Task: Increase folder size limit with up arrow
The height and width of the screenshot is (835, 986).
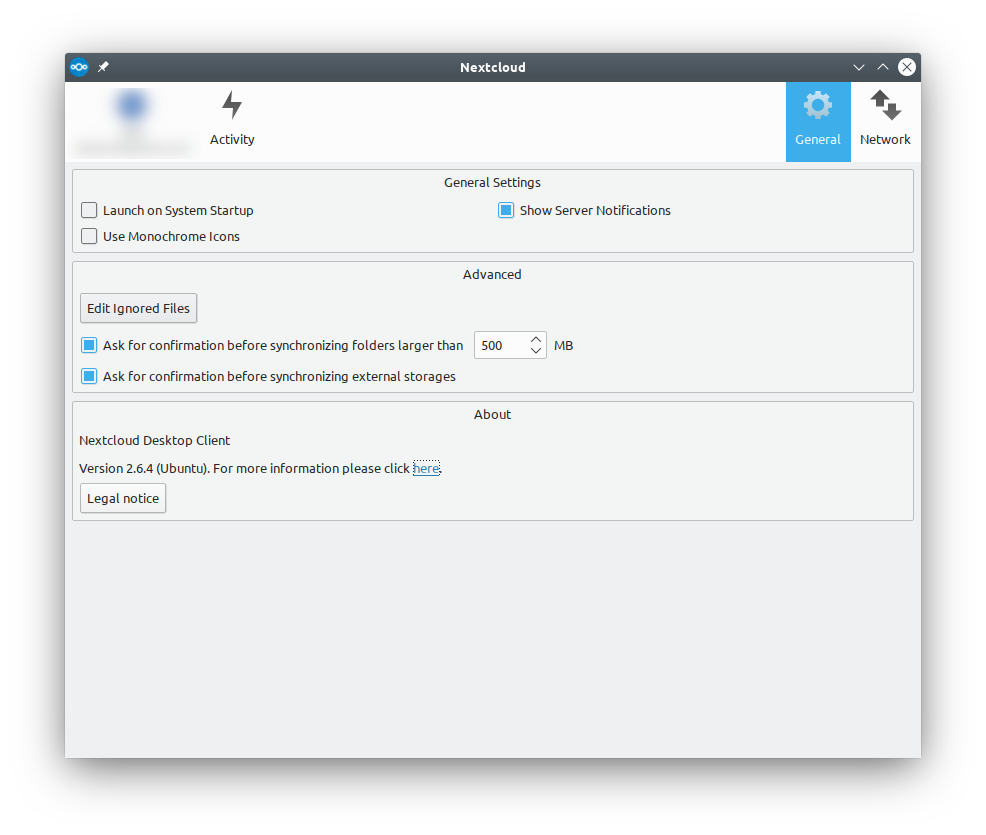Action: coord(536,339)
